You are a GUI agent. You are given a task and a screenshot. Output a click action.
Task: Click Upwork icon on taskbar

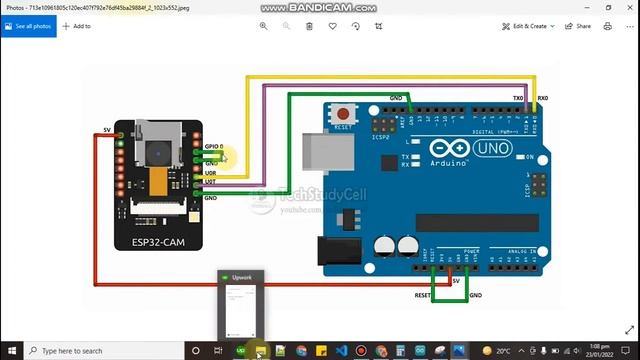[x=241, y=351]
